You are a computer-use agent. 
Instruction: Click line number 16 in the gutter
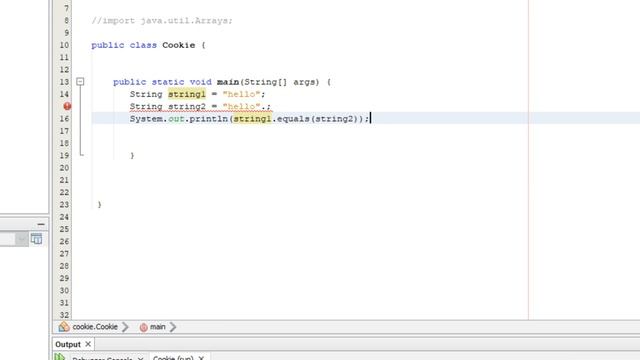coord(64,119)
